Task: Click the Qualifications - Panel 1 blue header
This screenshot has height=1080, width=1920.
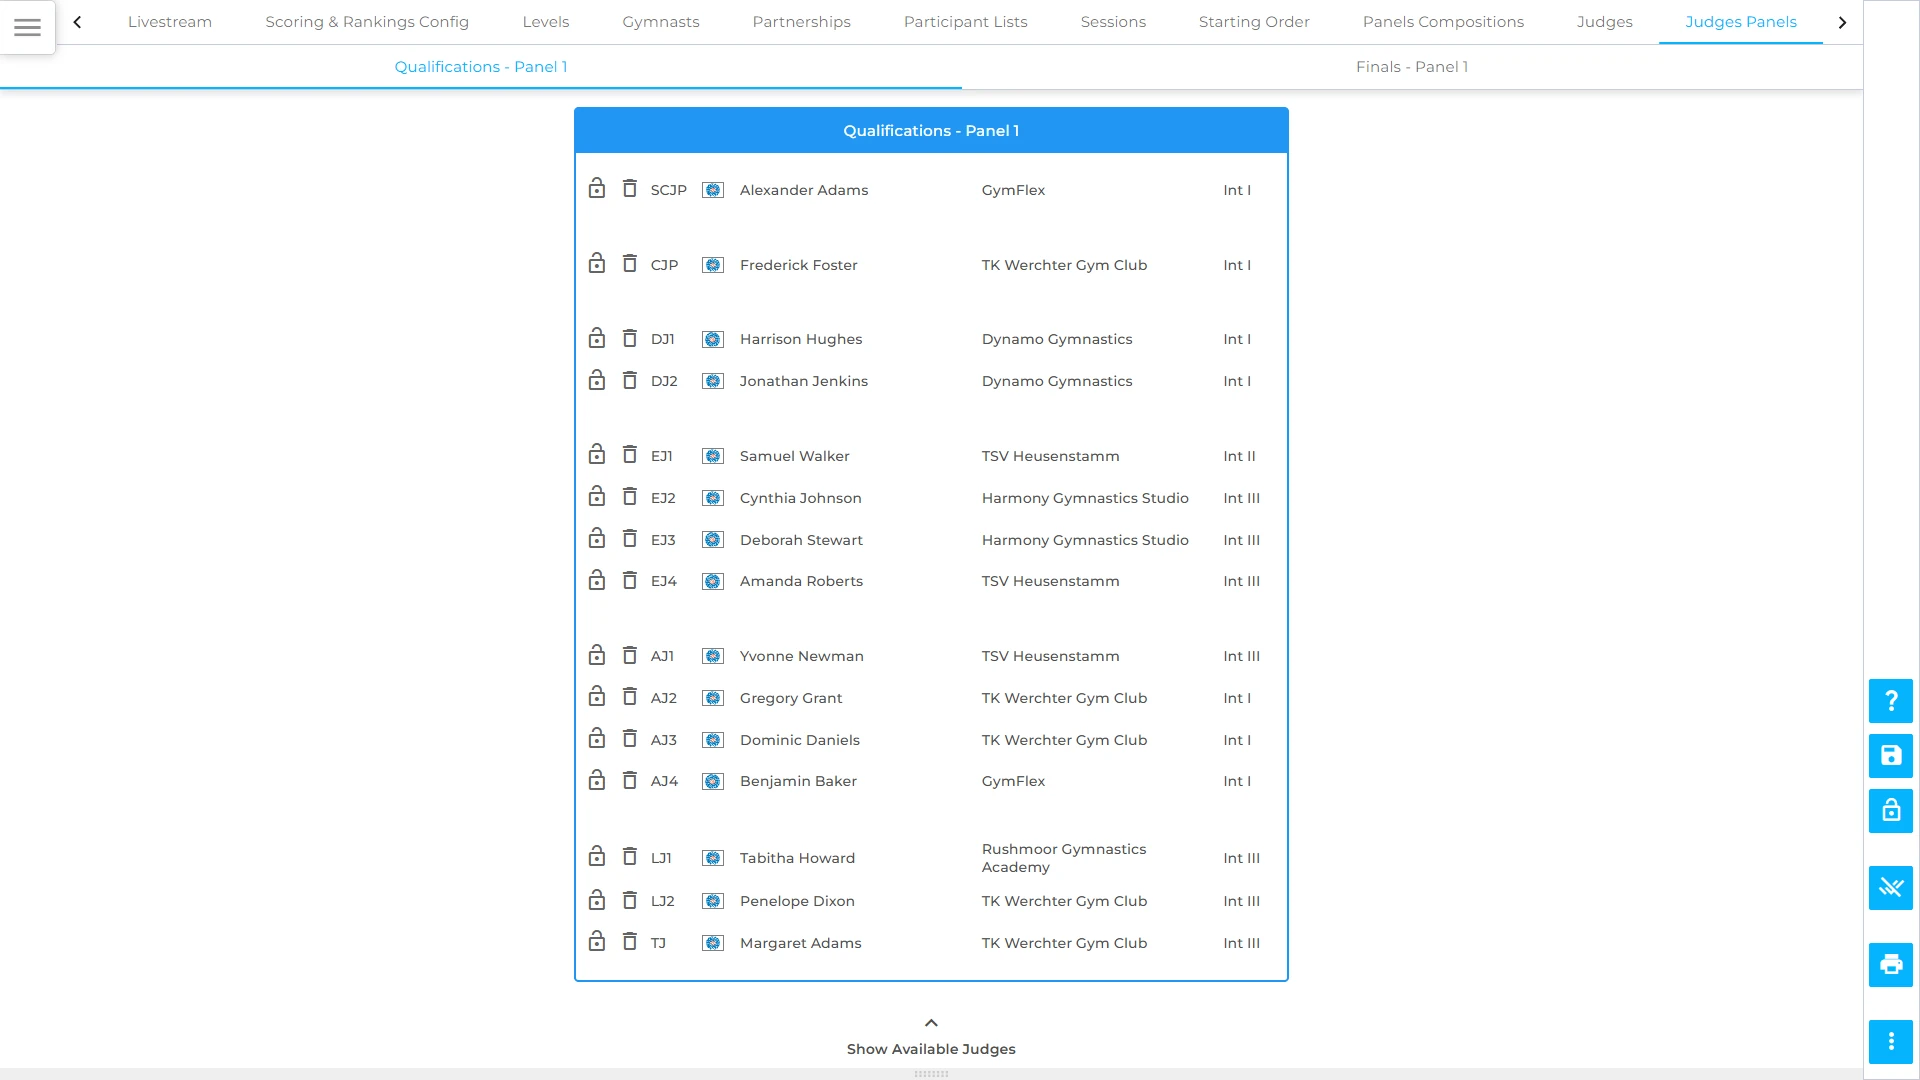Action: coord(931,131)
